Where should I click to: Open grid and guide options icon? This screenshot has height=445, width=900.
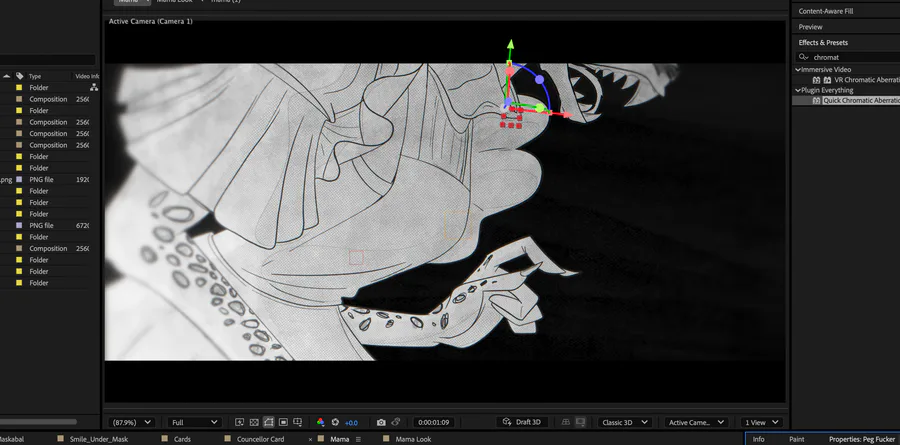tap(297, 422)
